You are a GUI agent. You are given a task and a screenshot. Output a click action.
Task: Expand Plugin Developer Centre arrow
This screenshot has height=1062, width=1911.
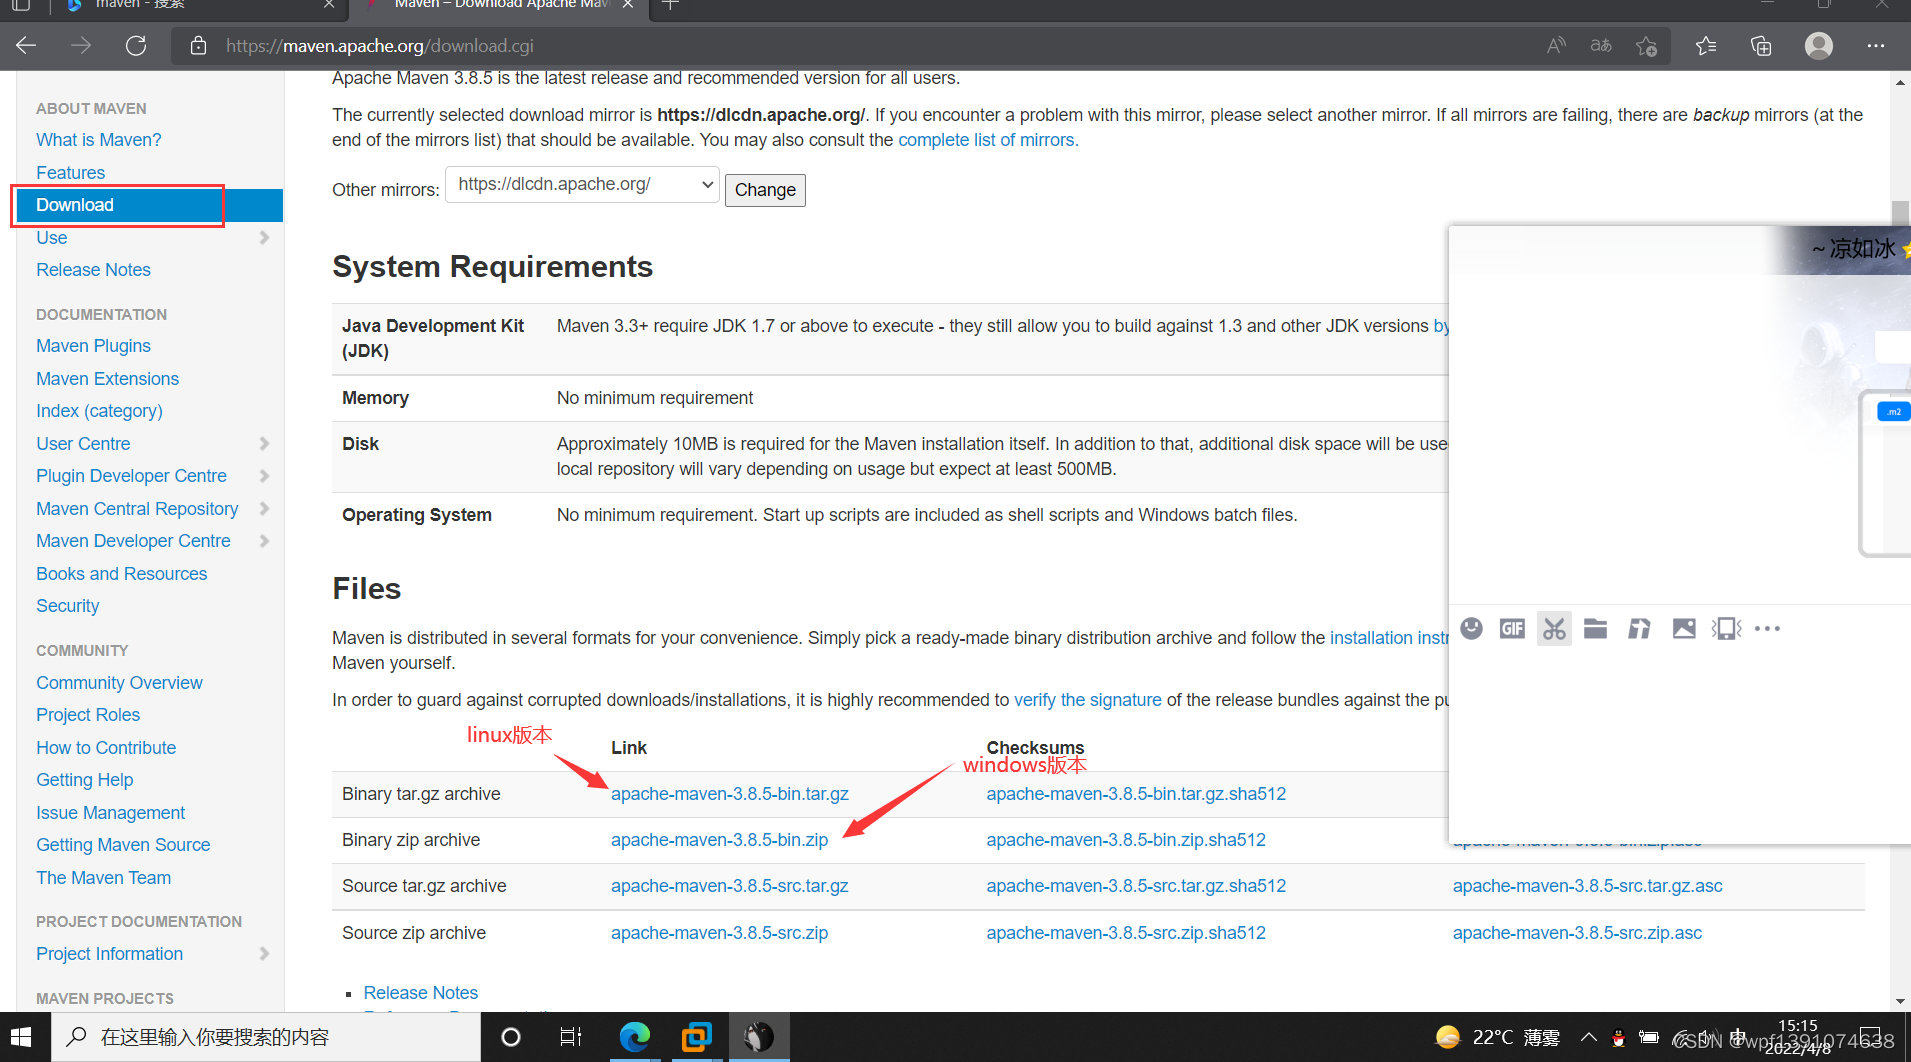(x=264, y=476)
